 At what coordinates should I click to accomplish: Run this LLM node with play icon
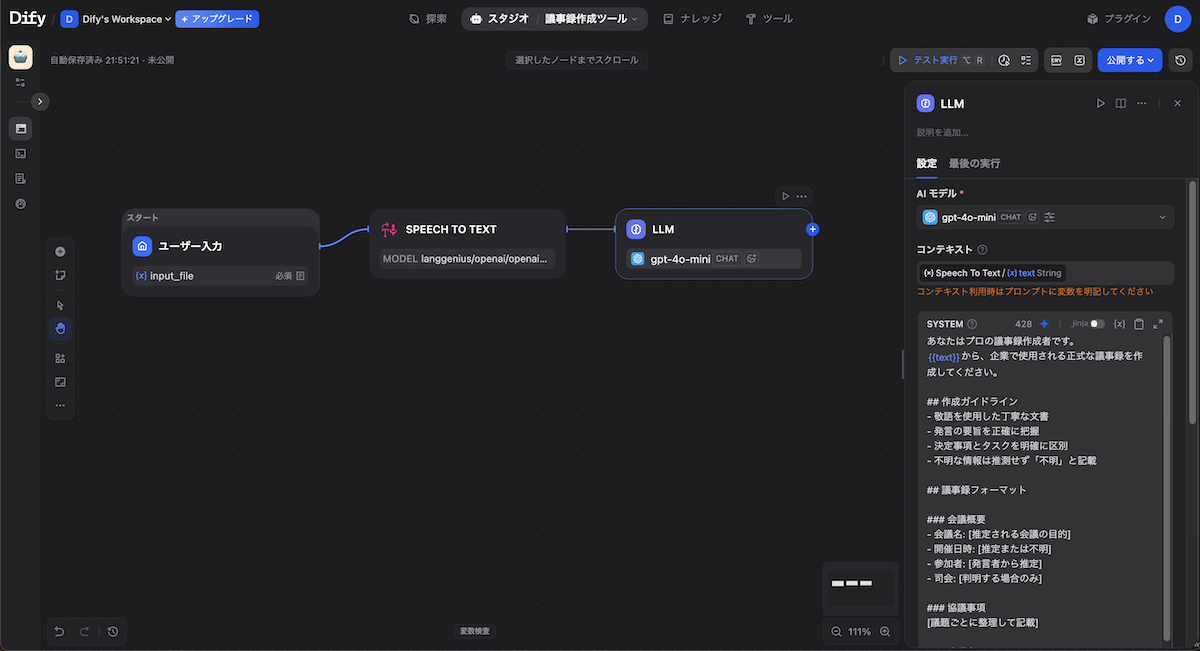click(1101, 103)
